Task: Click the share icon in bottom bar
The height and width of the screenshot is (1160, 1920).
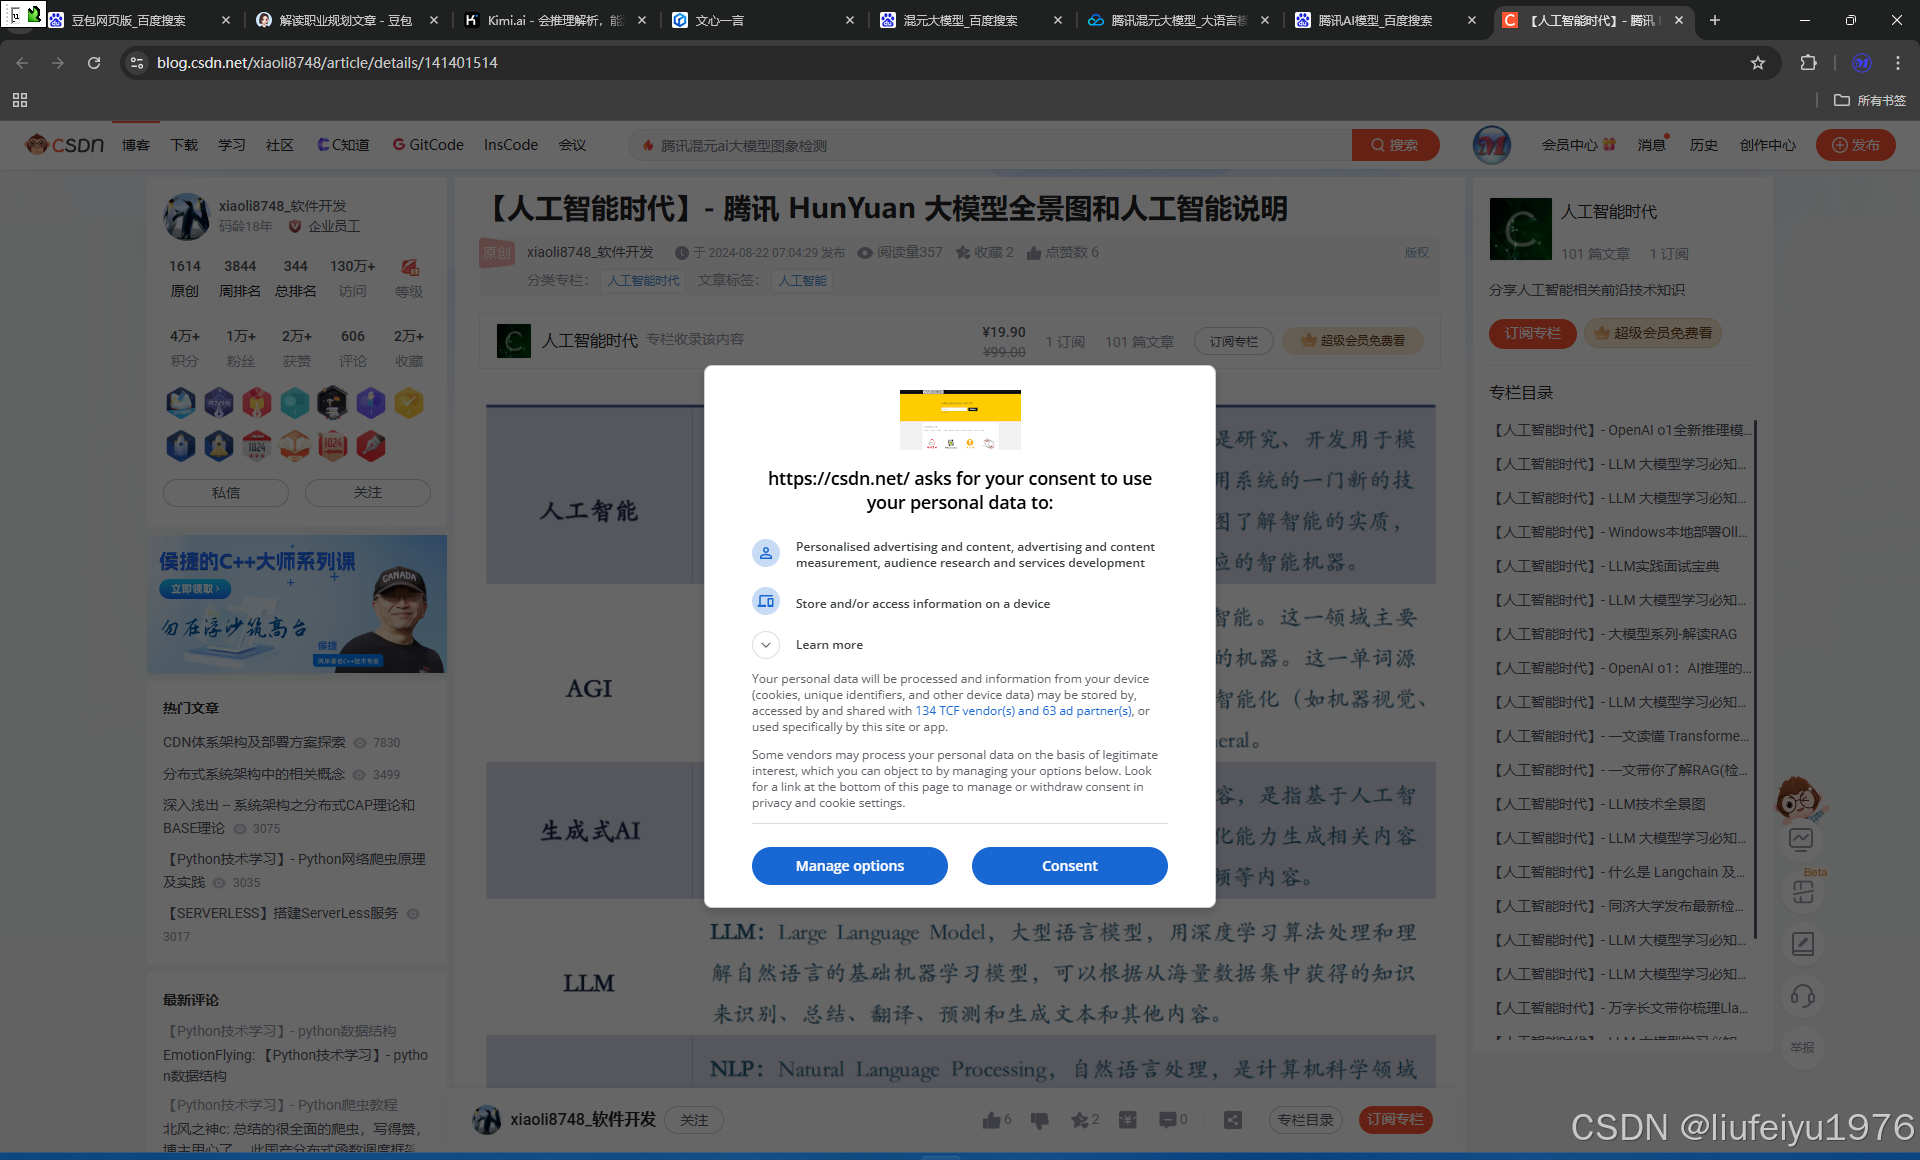Action: [x=1232, y=1120]
